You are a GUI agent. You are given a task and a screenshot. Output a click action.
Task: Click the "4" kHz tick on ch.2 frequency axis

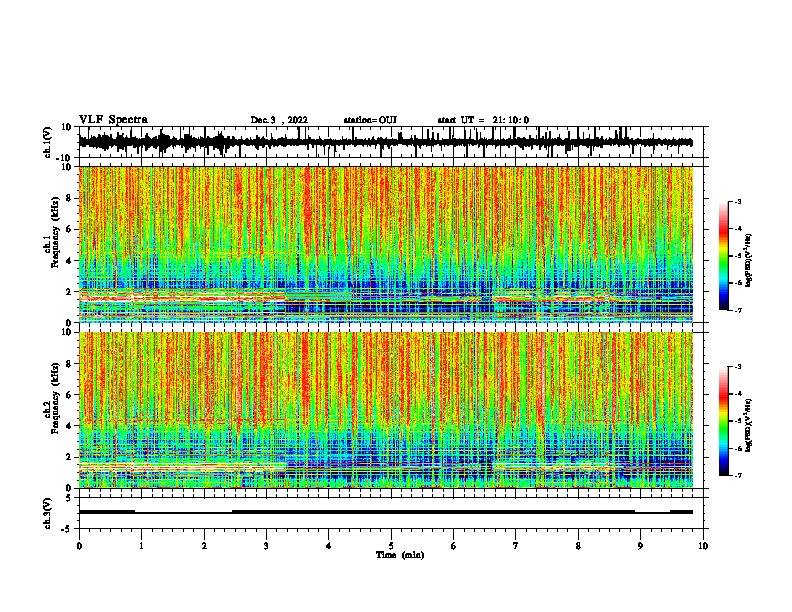click(x=69, y=426)
